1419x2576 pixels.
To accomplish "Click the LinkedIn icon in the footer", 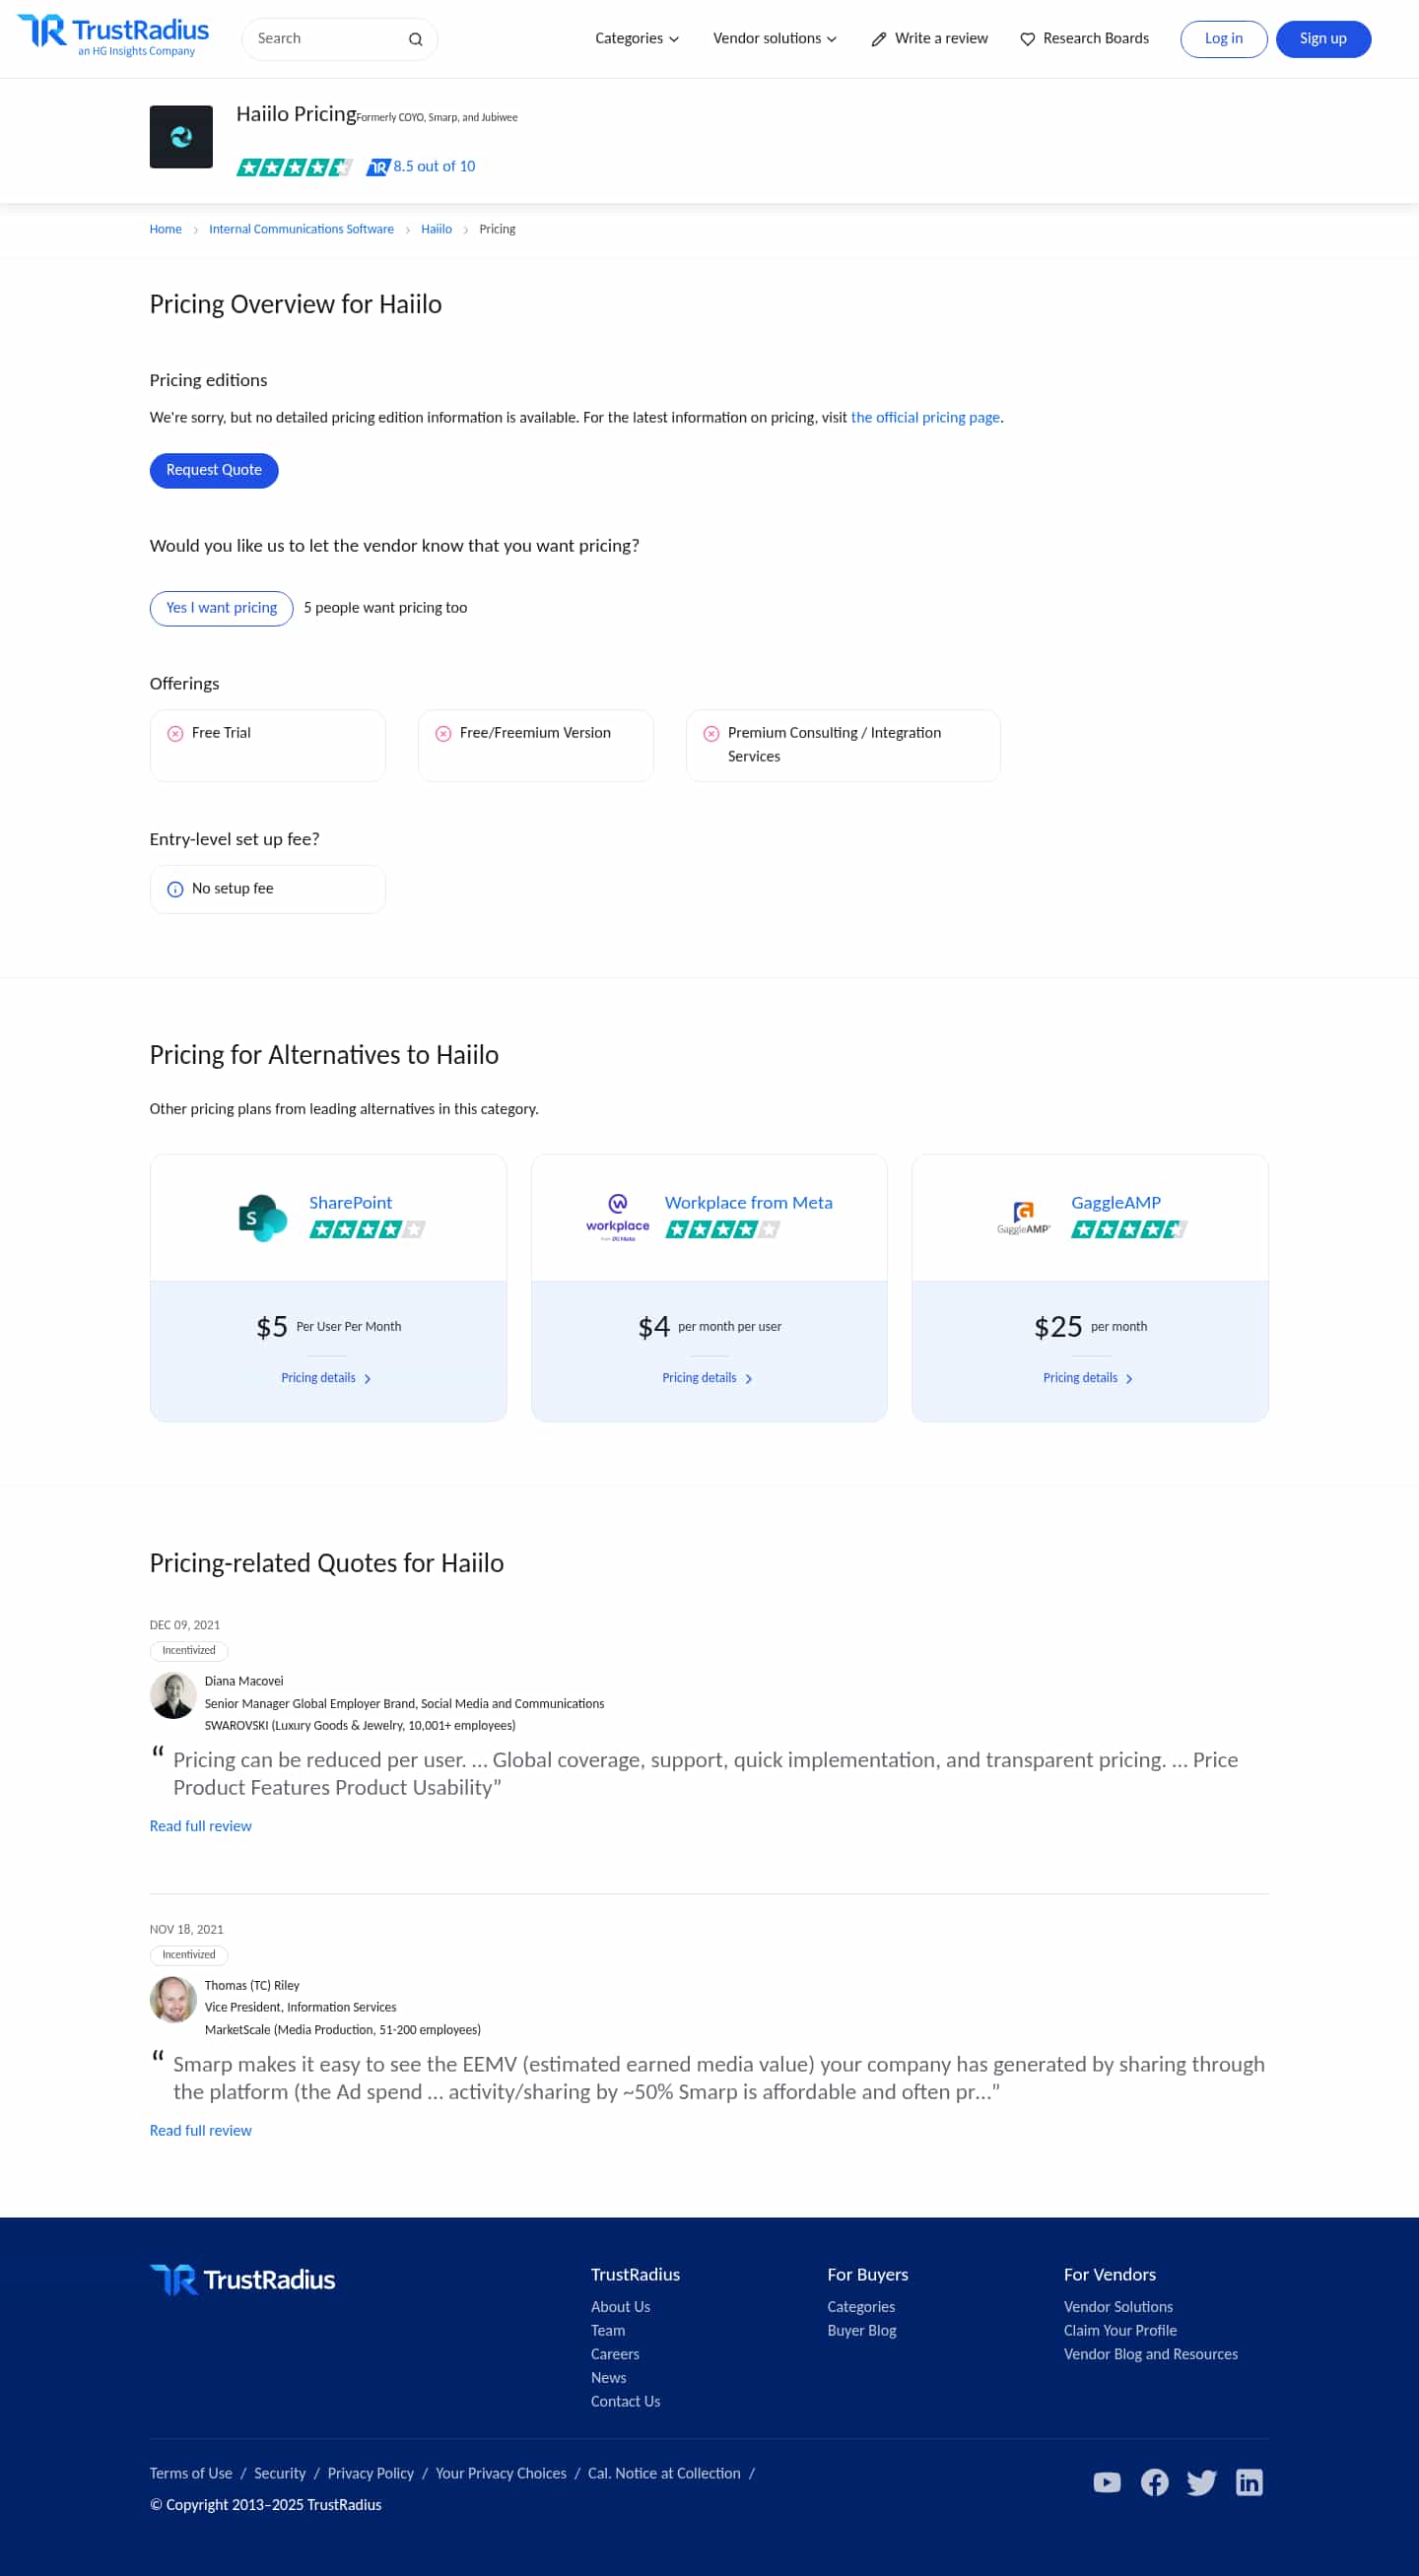I will [x=1250, y=2482].
